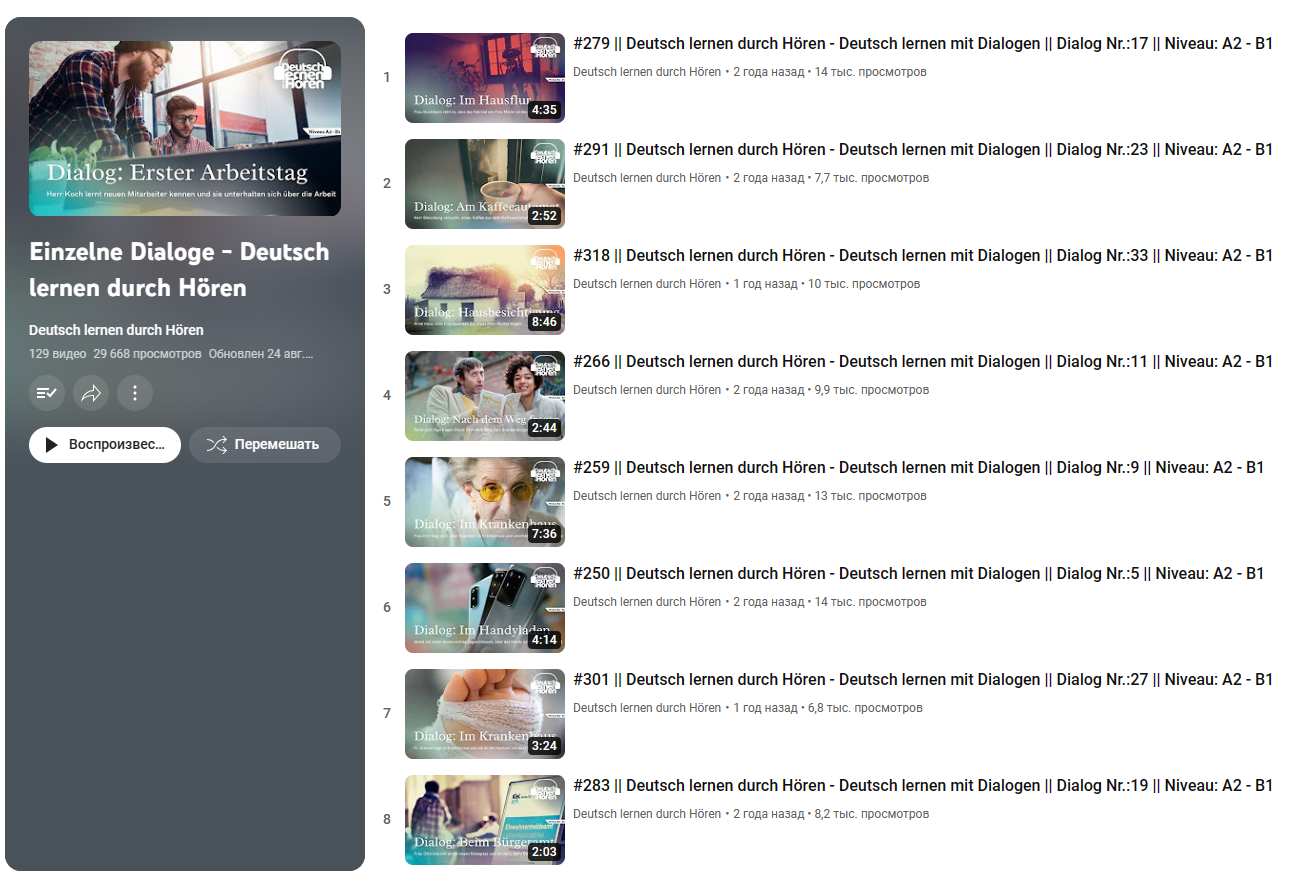Click the save playlist icon
Image resolution: width=1291 pixels, height=880 pixels.
click(47, 393)
